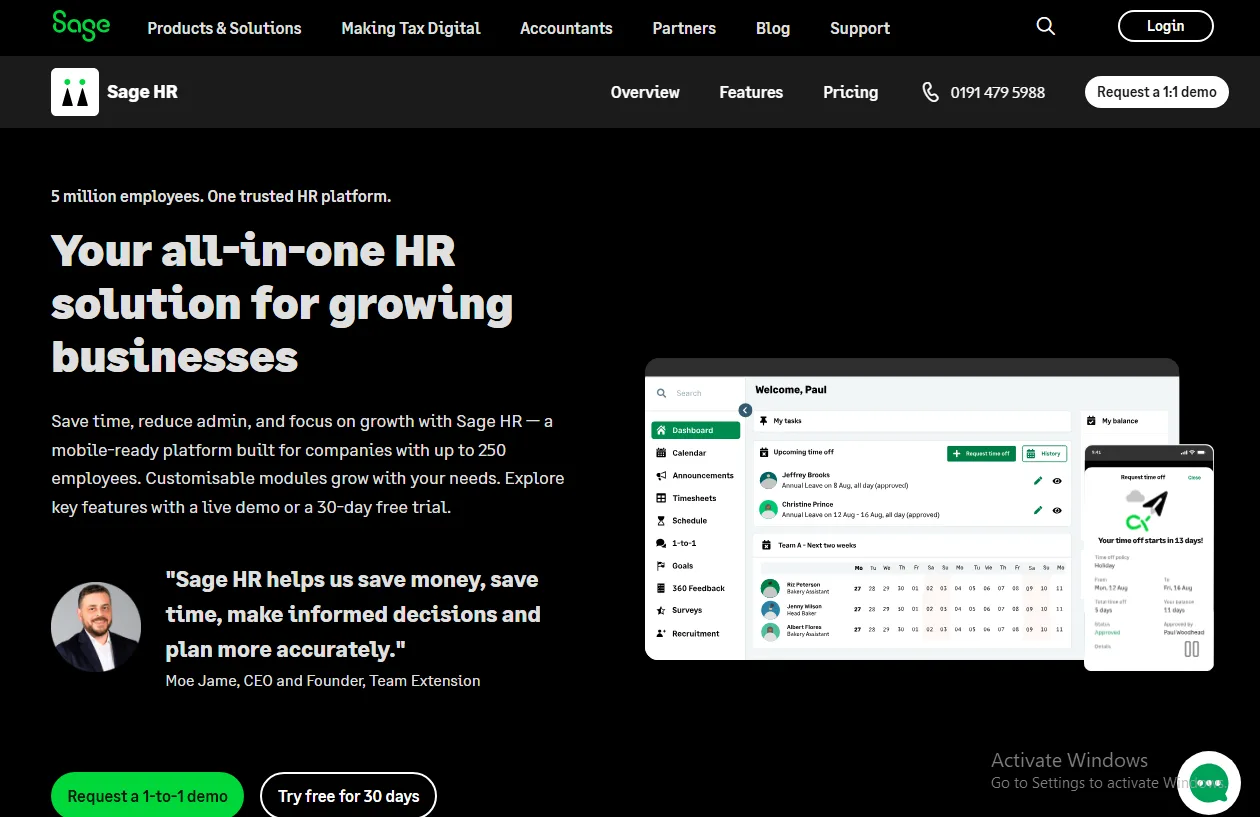Click the pause bars icon on phone mockup
Screen dimensions: 1260x817
[x=1192, y=649]
